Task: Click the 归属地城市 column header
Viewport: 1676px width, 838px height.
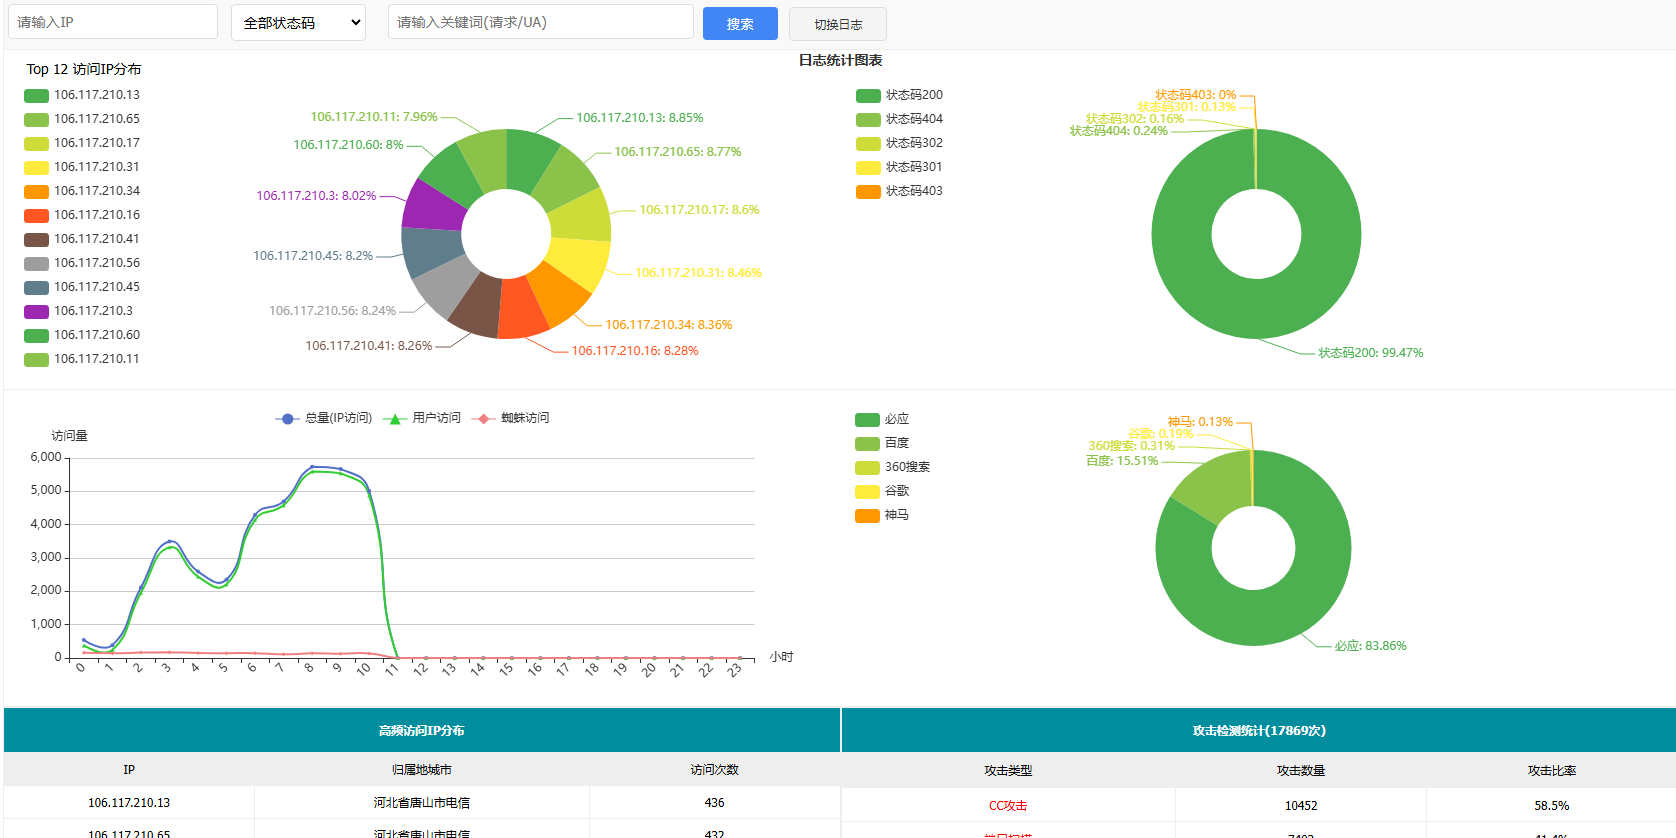Action: (422, 770)
